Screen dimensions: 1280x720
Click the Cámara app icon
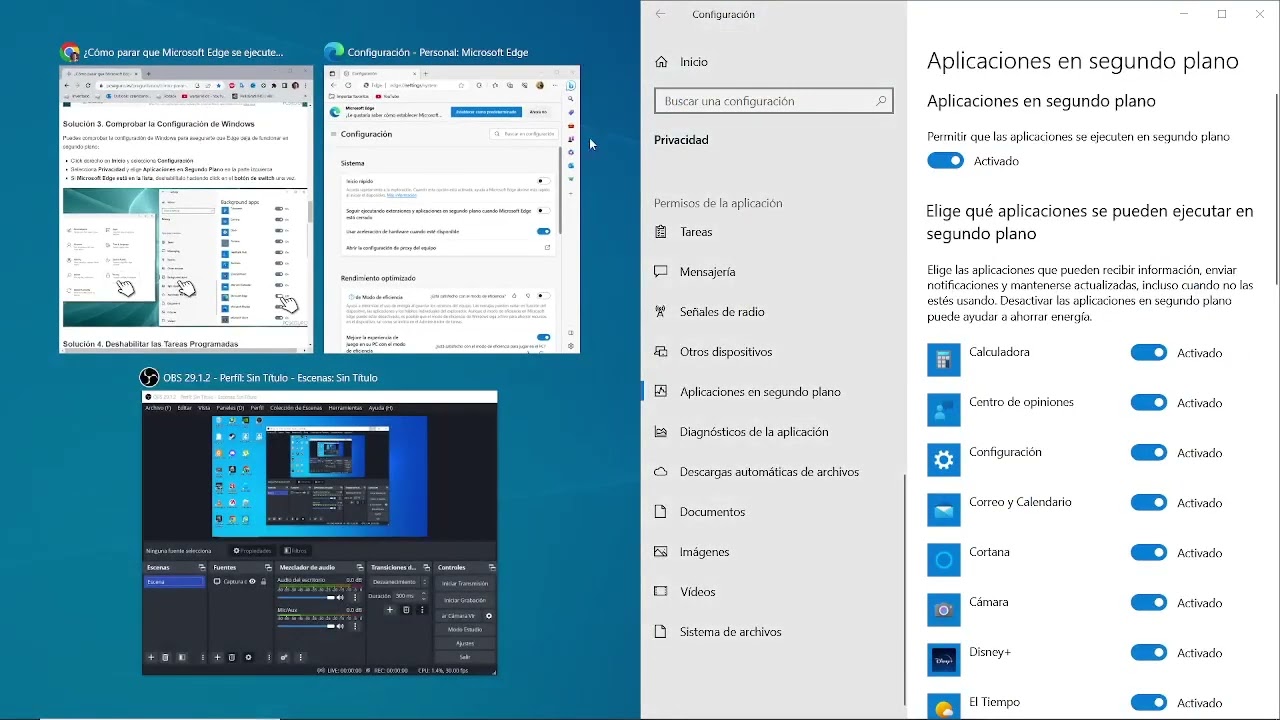tap(944, 610)
